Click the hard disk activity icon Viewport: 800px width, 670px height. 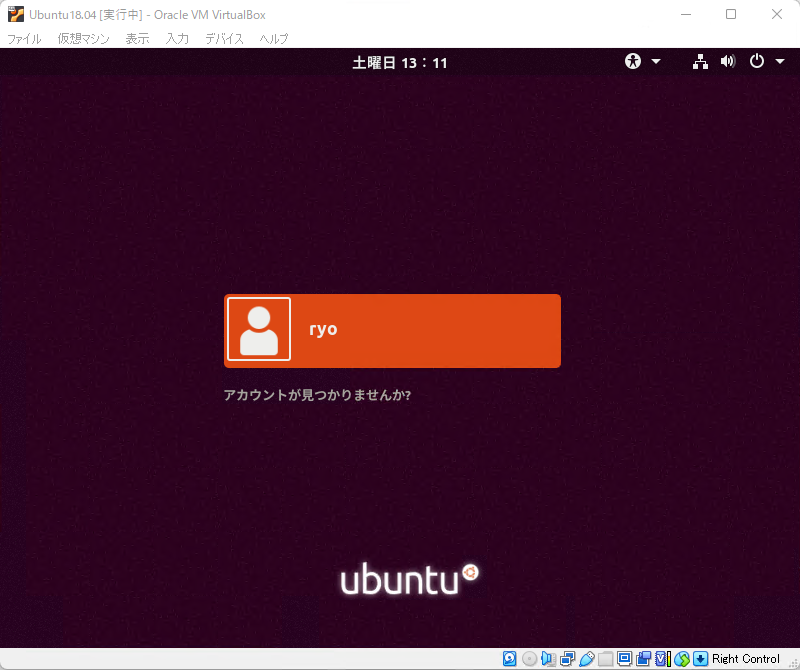pos(508,659)
